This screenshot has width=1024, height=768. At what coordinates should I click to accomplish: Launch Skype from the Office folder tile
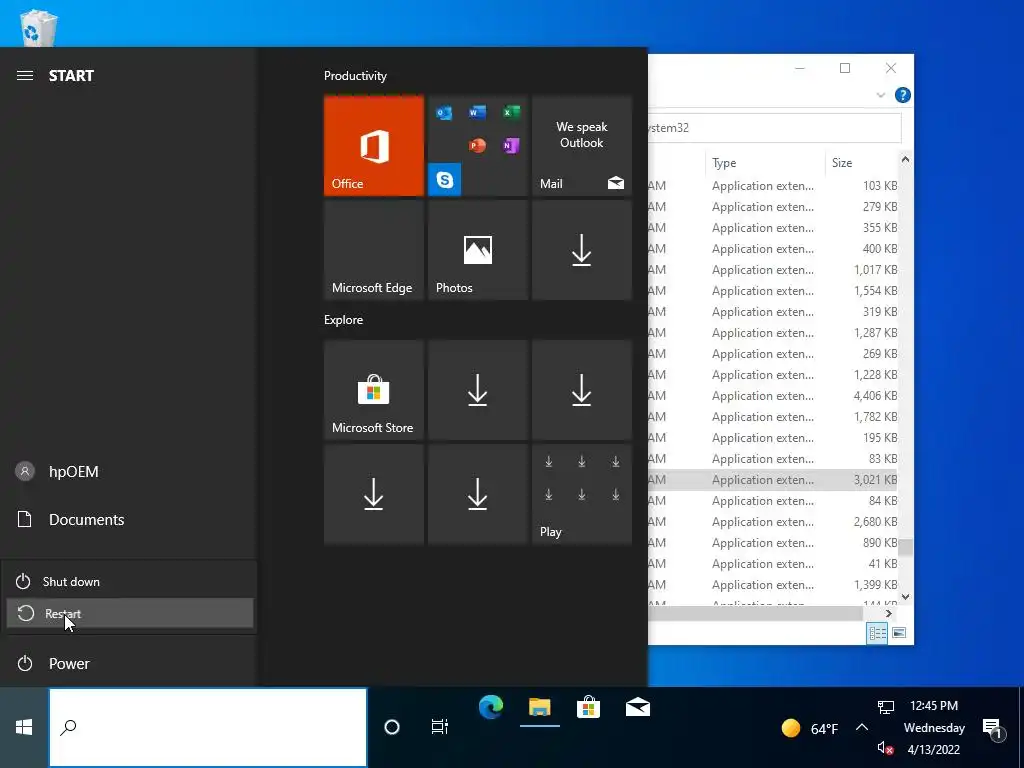click(x=445, y=179)
